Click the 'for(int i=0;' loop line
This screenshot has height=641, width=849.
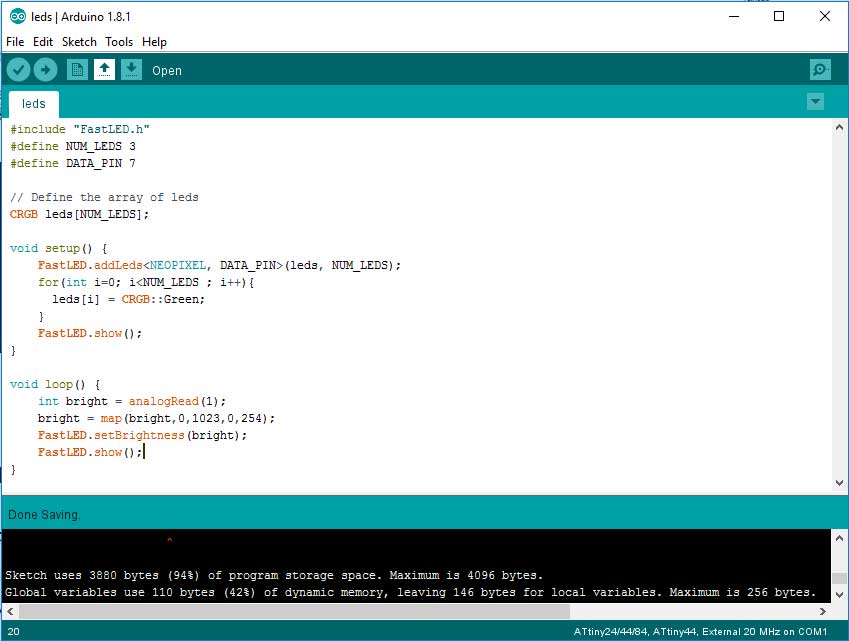pos(146,282)
